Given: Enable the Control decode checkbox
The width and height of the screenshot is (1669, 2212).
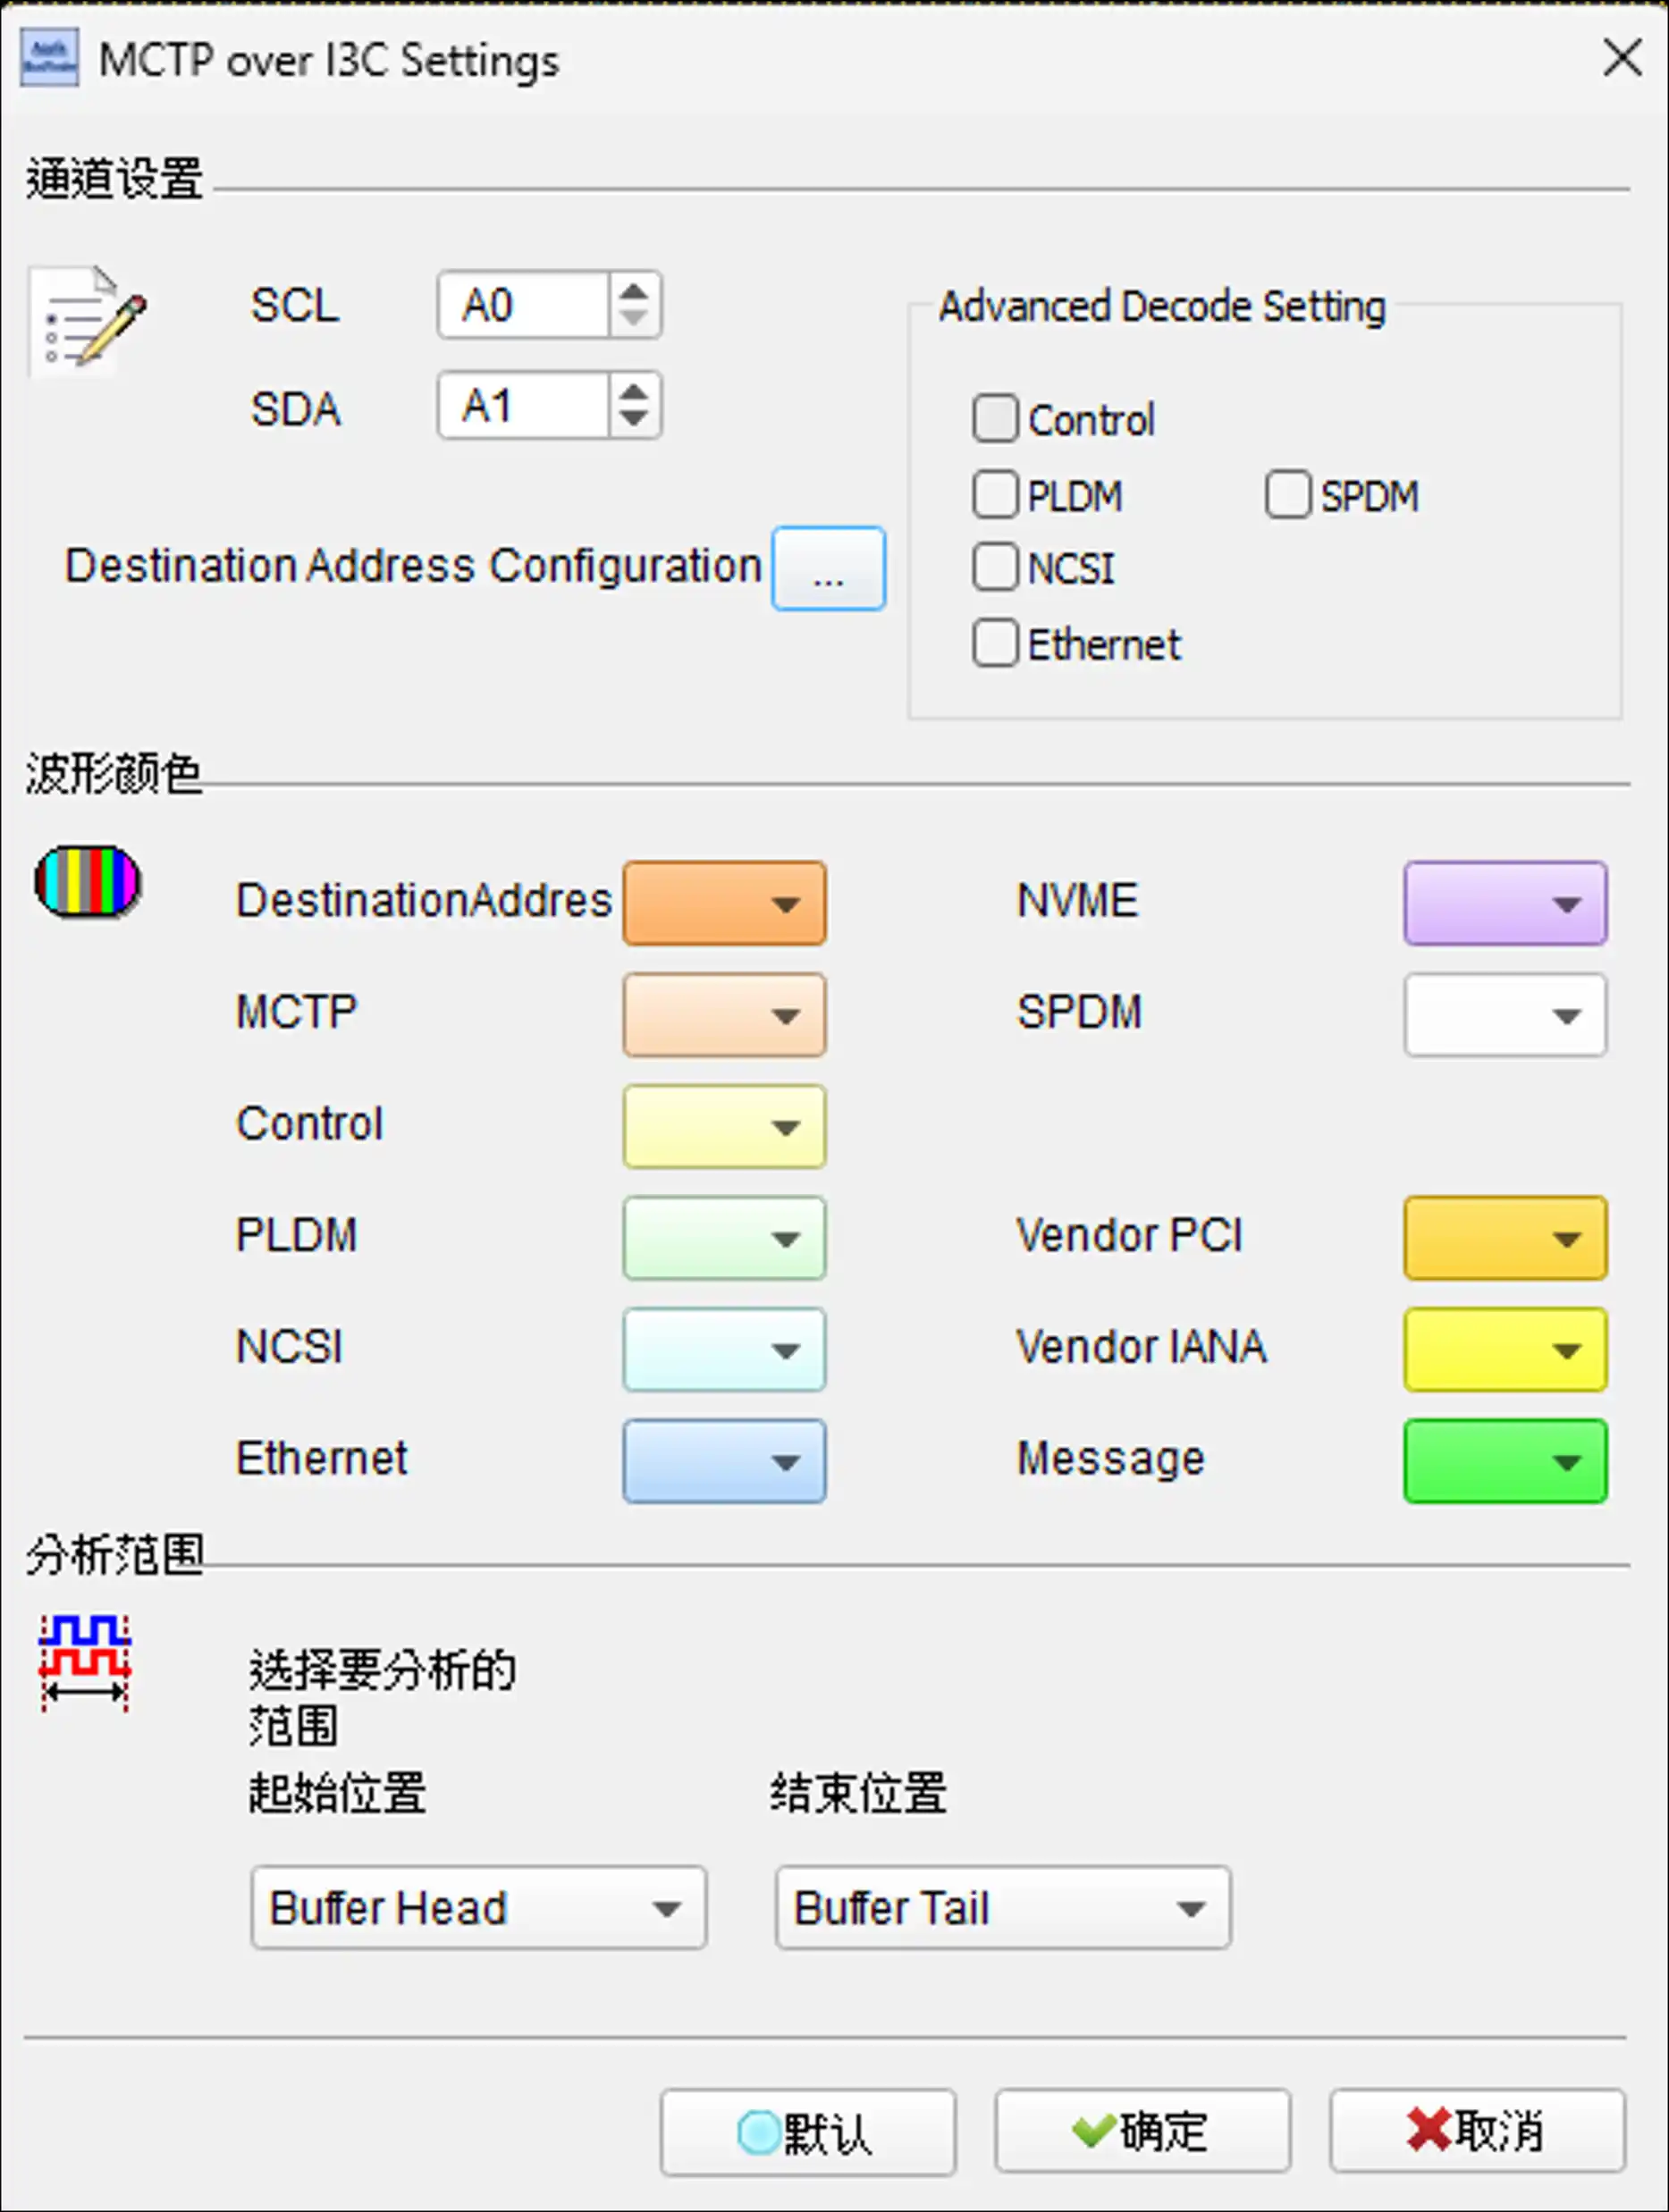Looking at the screenshot, I should [x=995, y=419].
